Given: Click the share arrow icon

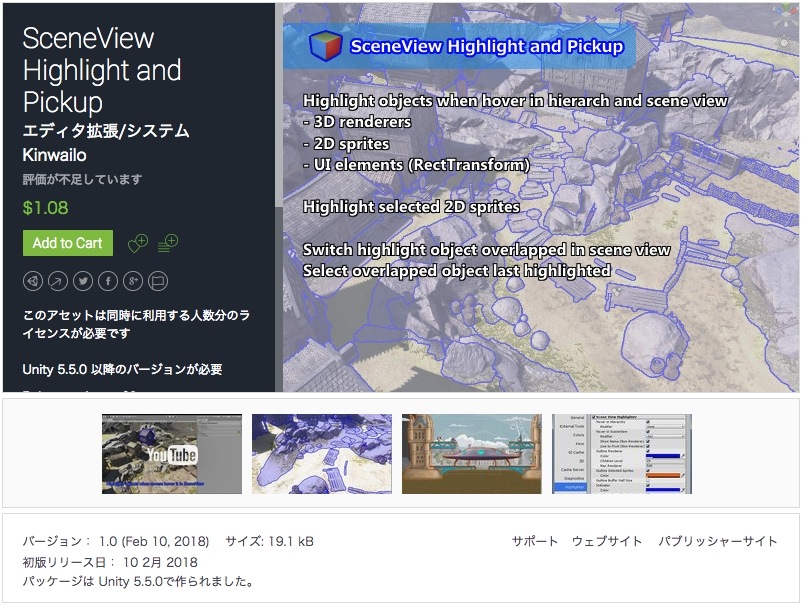Looking at the screenshot, I should (x=58, y=281).
